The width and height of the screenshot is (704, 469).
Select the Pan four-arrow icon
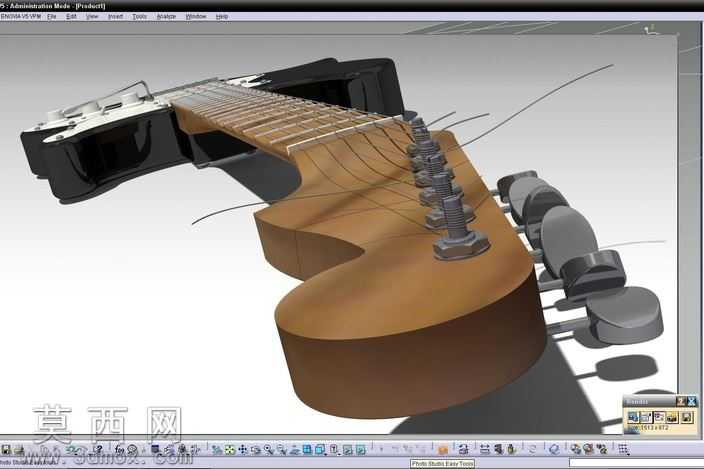tap(242, 449)
